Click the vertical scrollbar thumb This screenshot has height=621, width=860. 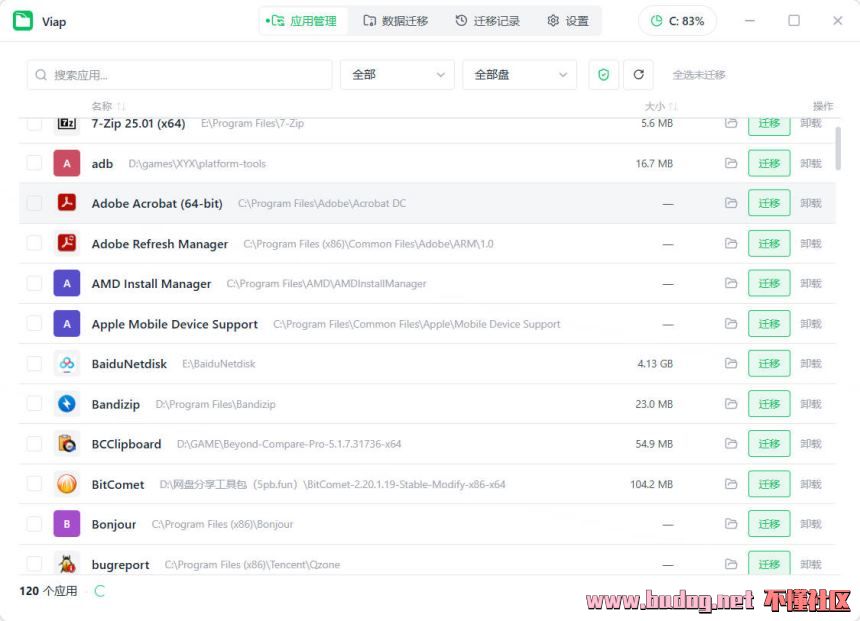(838, 148)
